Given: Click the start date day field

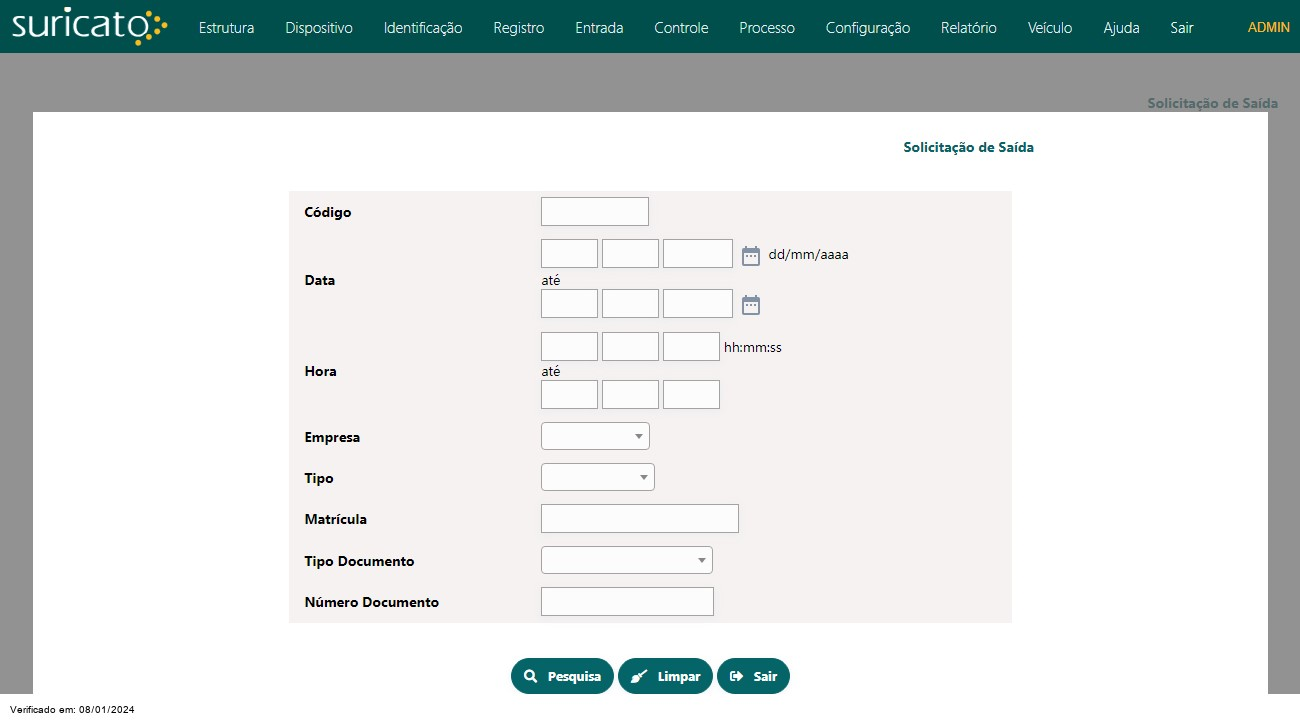Looking at the screenshot, I should 569,254.
